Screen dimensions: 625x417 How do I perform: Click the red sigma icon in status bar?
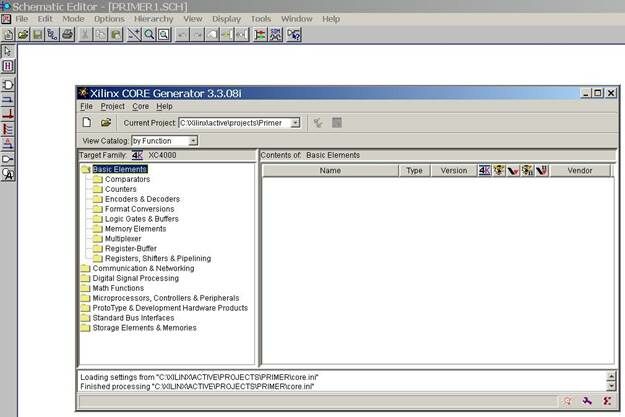pos(607,401)
